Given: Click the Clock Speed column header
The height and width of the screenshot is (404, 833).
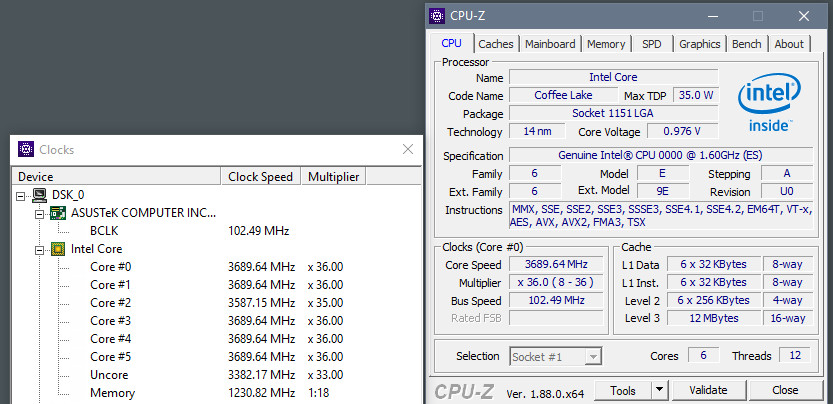Looking at the screenshot, I should point(261,176).
